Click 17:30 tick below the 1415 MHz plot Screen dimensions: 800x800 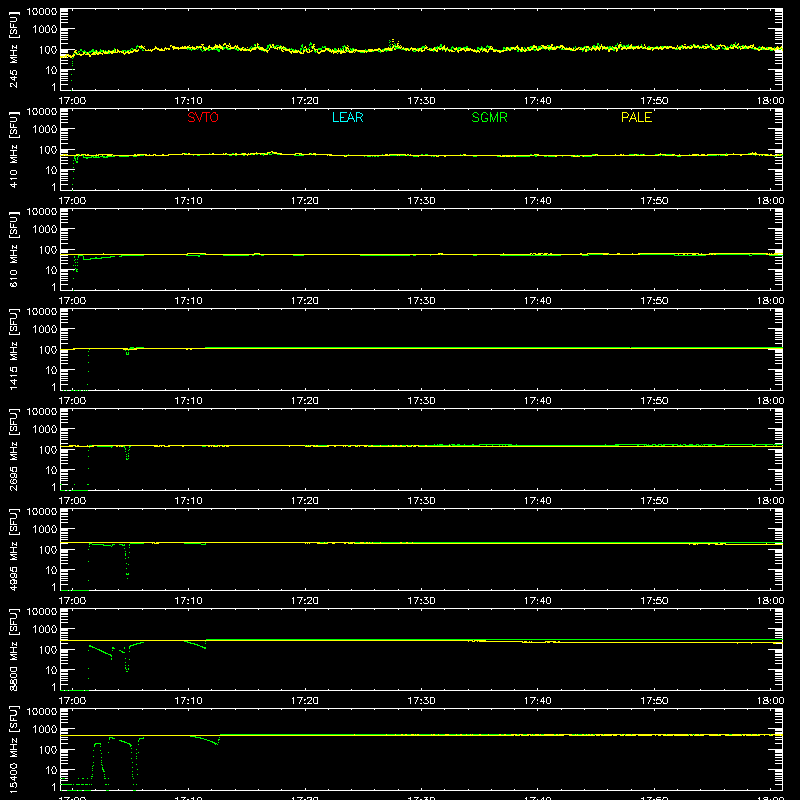tap(421, 401)
